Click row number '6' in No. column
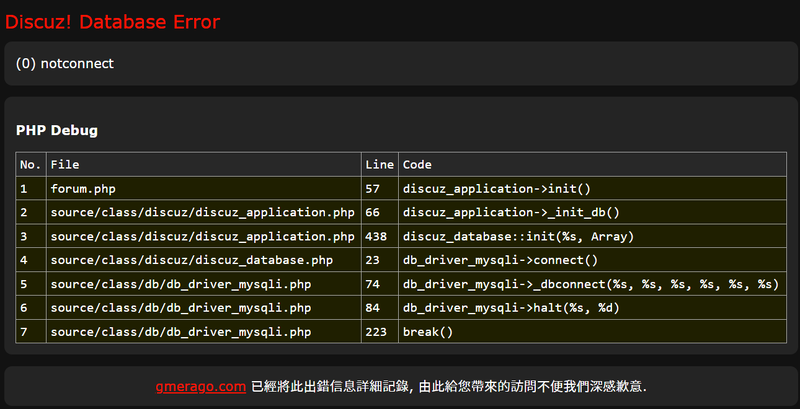This screenshot has width=800, height=409. (31, 308)
